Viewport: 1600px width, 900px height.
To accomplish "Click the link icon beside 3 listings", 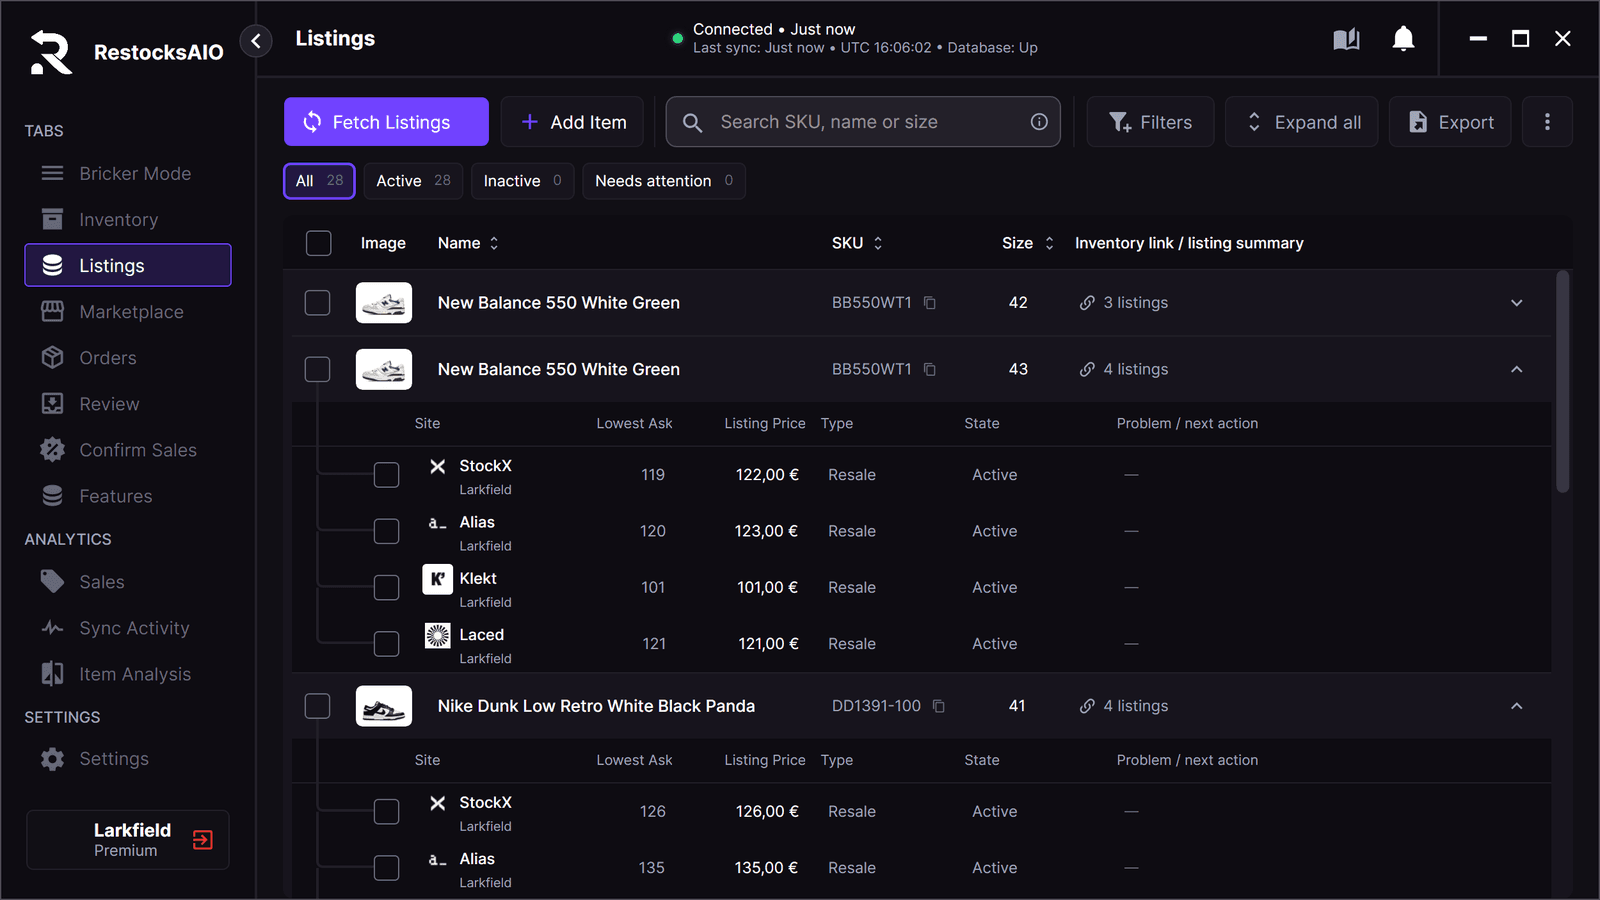I will [x=1087, y=303].
